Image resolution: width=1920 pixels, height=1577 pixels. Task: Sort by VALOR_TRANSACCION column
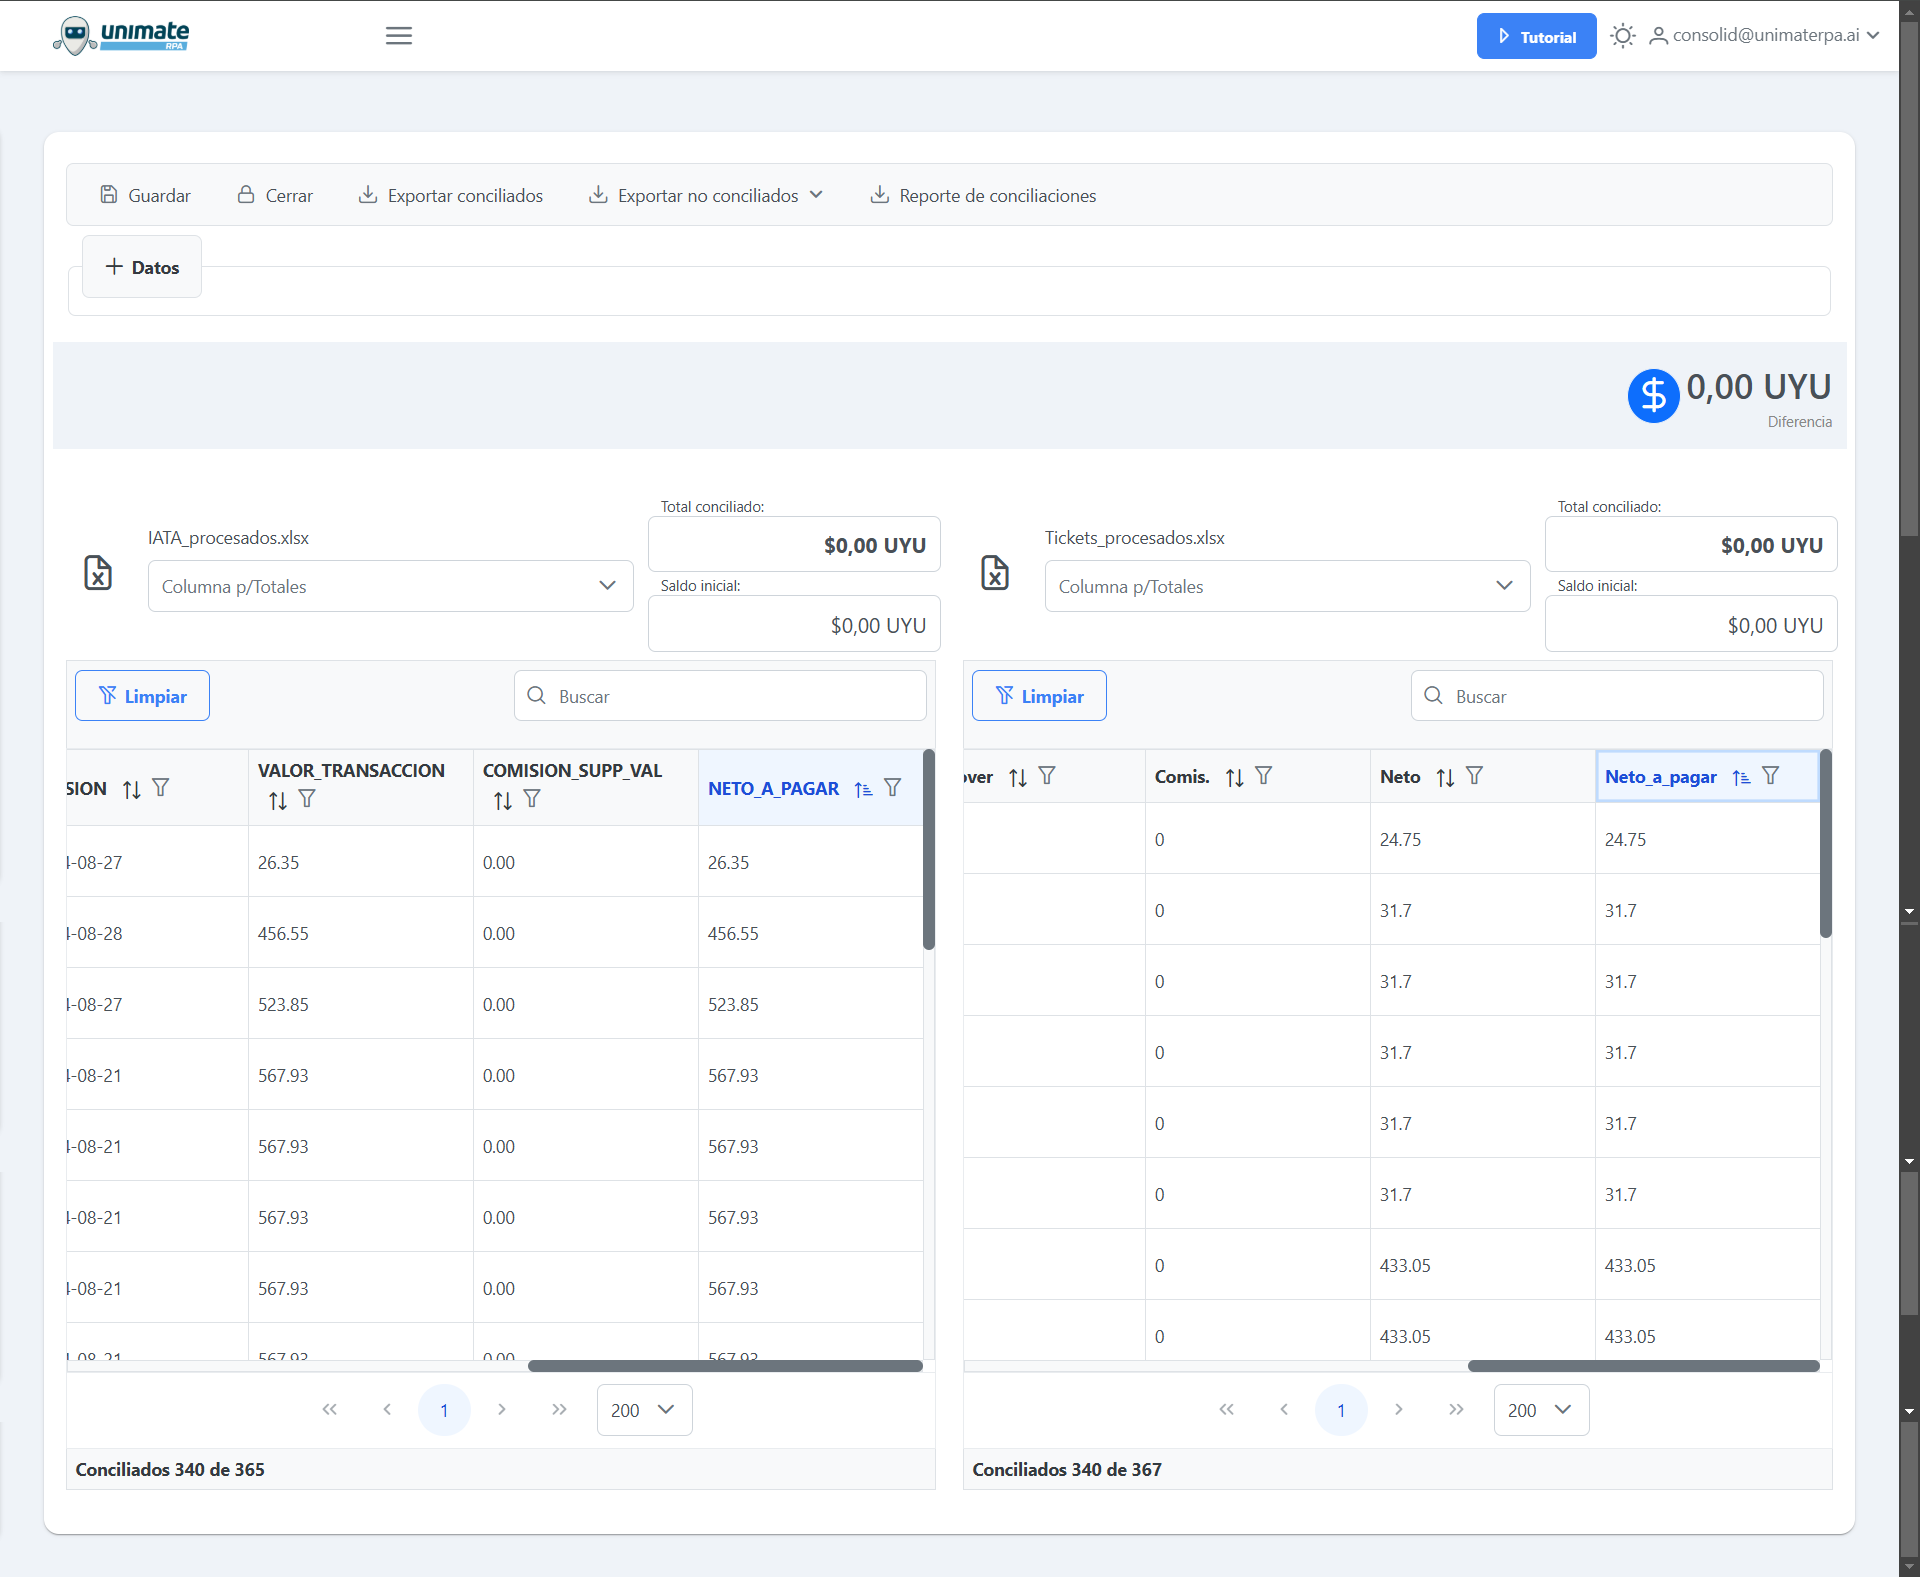(x=278, y=800)
